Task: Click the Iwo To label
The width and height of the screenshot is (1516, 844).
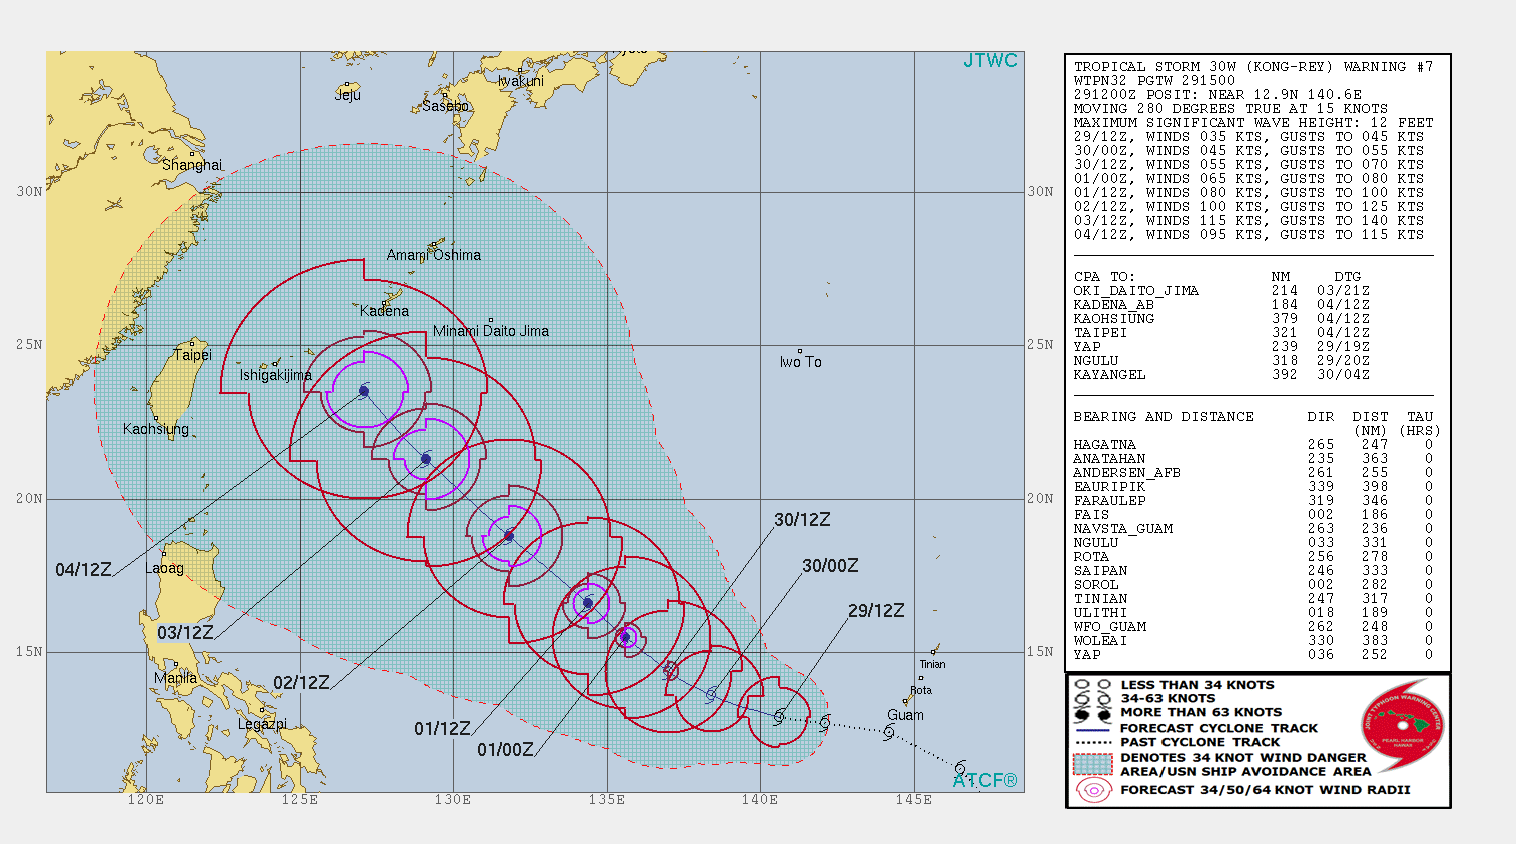Action: coord(801,362)
